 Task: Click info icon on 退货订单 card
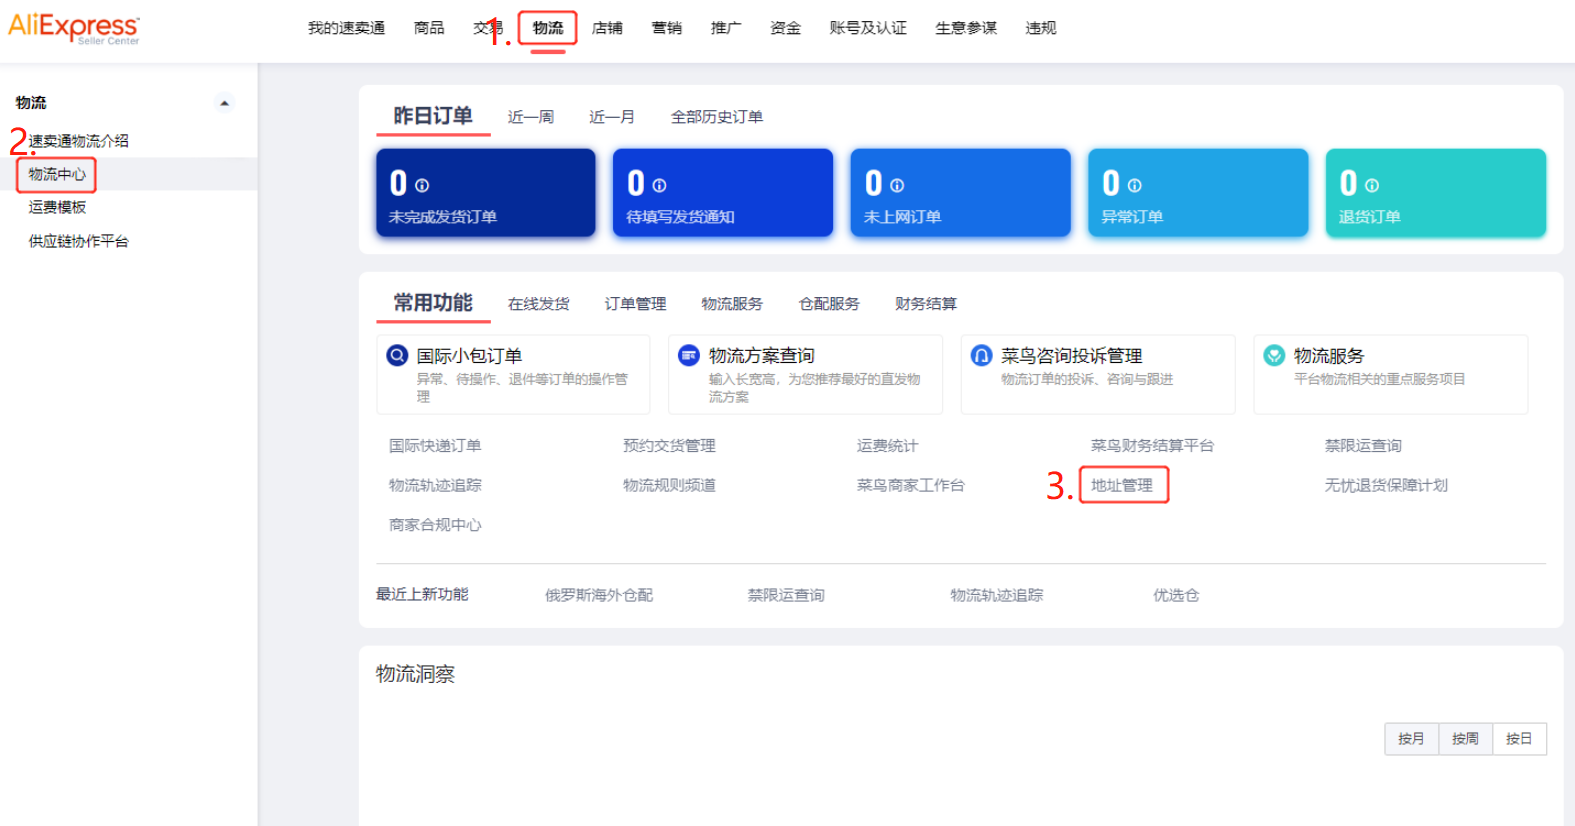coord(1372,185)
